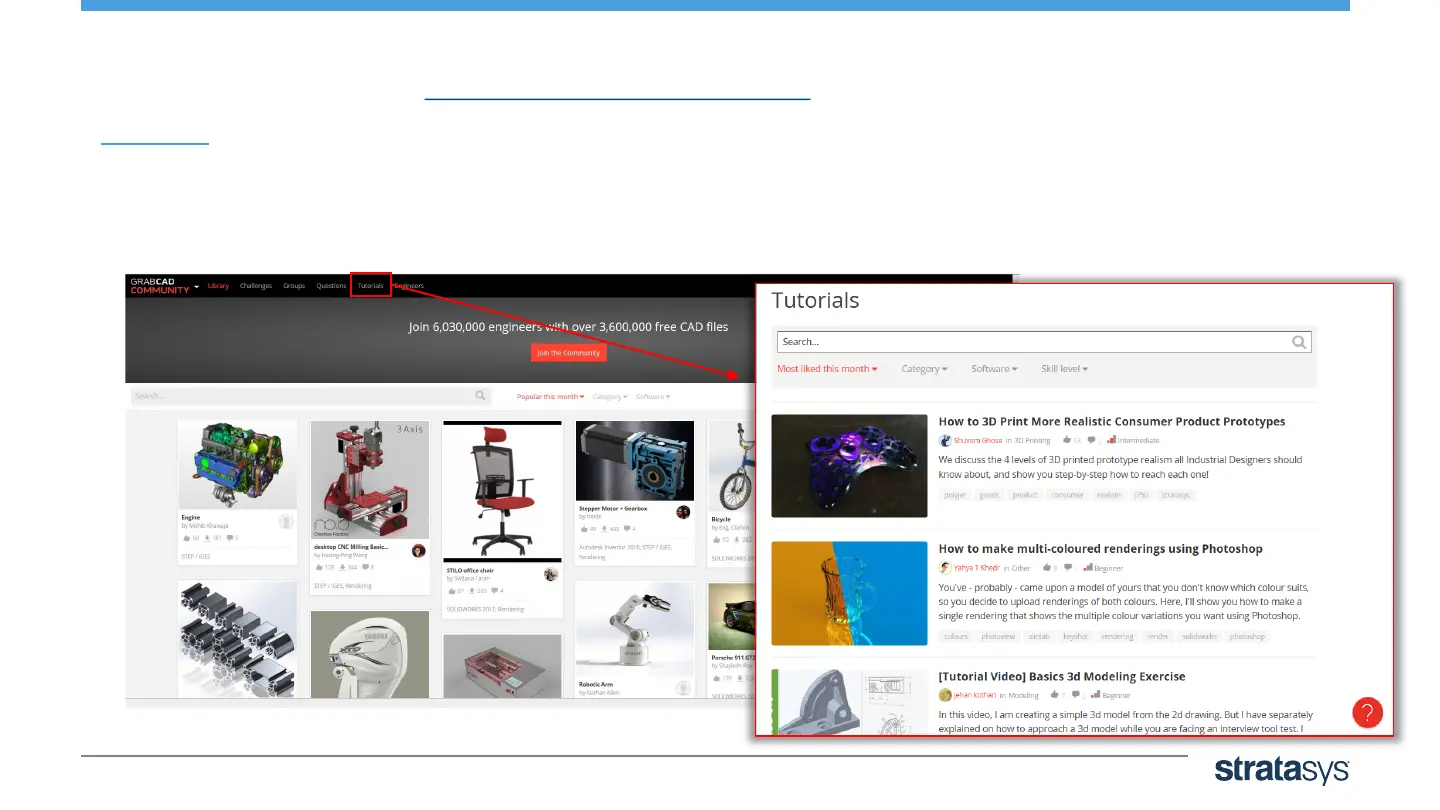The image size is (1440, 810).
Task: Click the author avatar on the Robotic Arm card
Action: click(x=683, y=688)
